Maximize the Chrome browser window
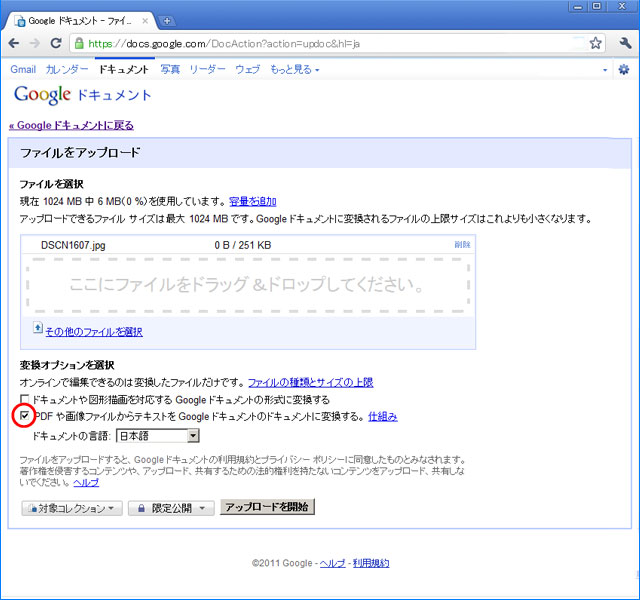Screen dimensions: 640x600 pyautogui.click(x=597, y=7)
